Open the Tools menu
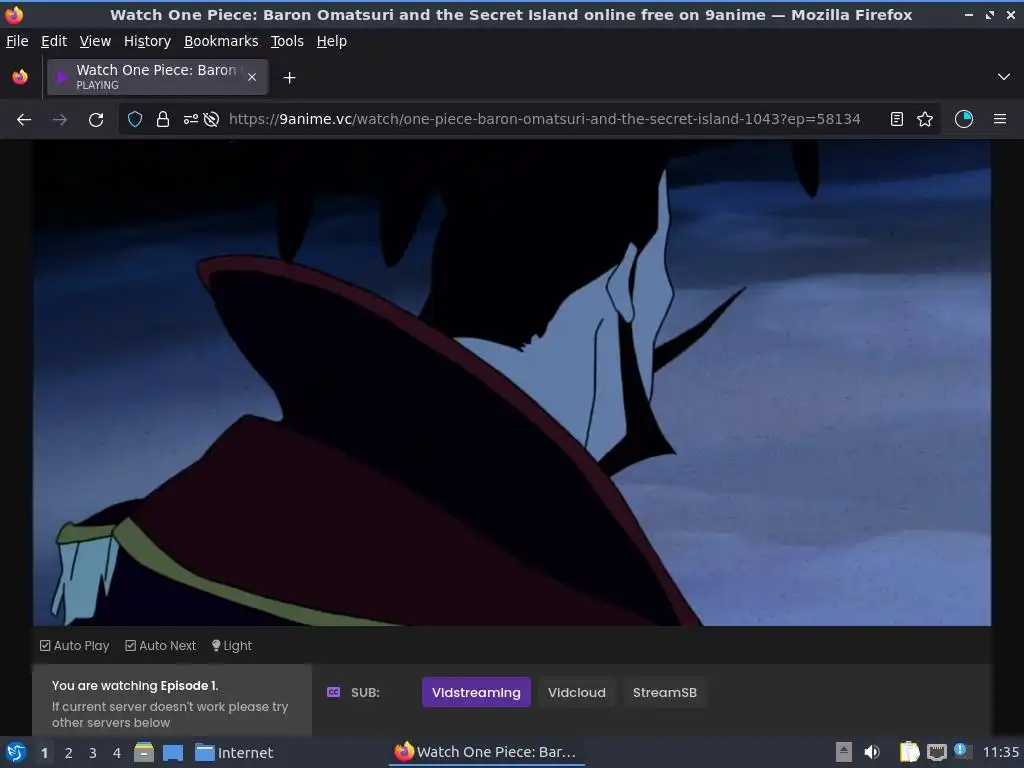Viewport: 1024px width, 768px height. pyautogui.click(x=287, y=41)
